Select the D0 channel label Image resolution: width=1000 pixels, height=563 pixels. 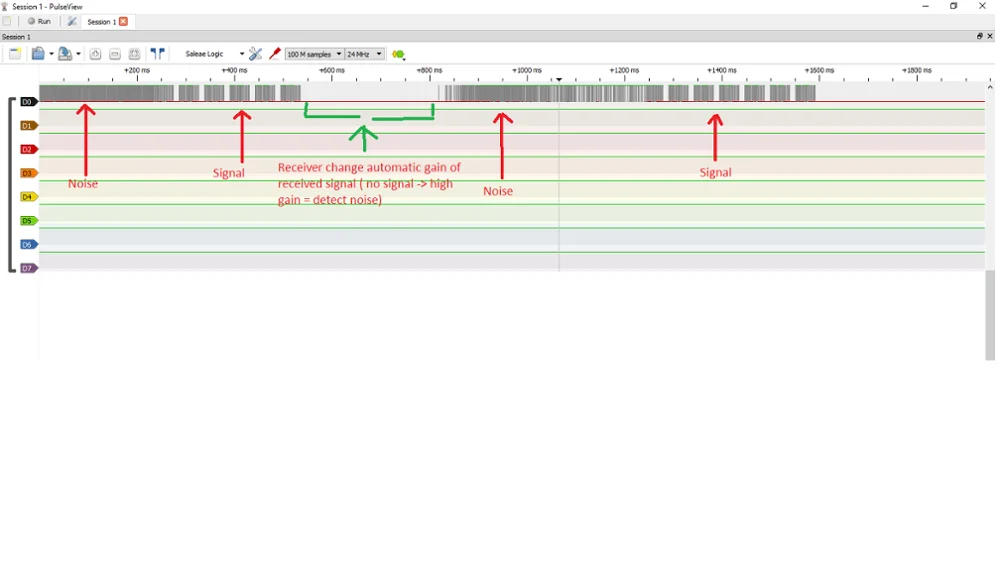(x=27, y=102)
